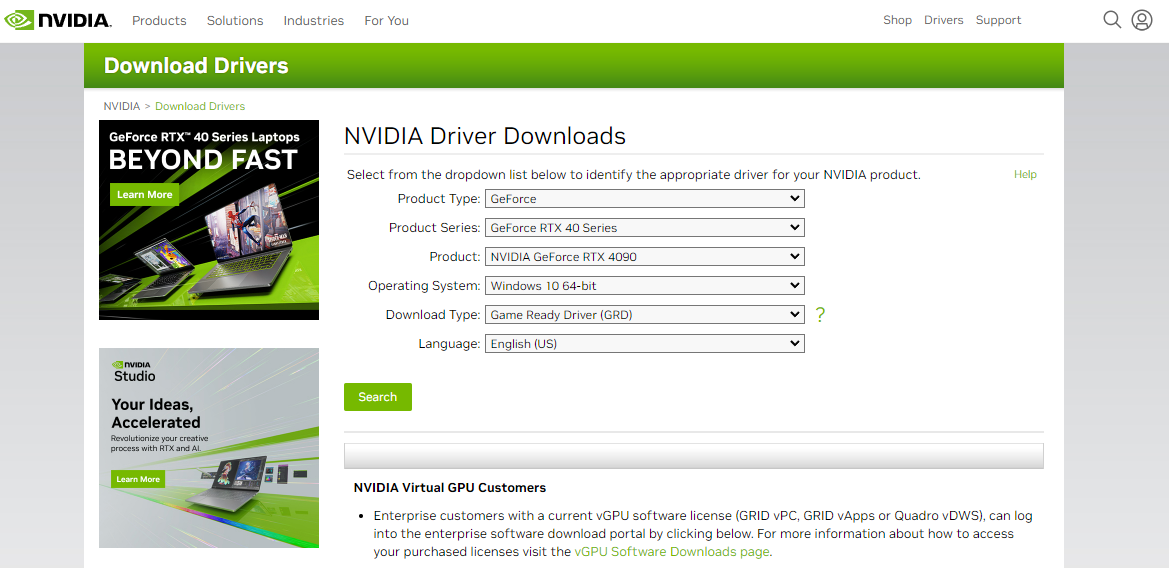Click the NVIDIA logo in header
The height and width of the screenshot is (568, 1169).
(57, 20)
